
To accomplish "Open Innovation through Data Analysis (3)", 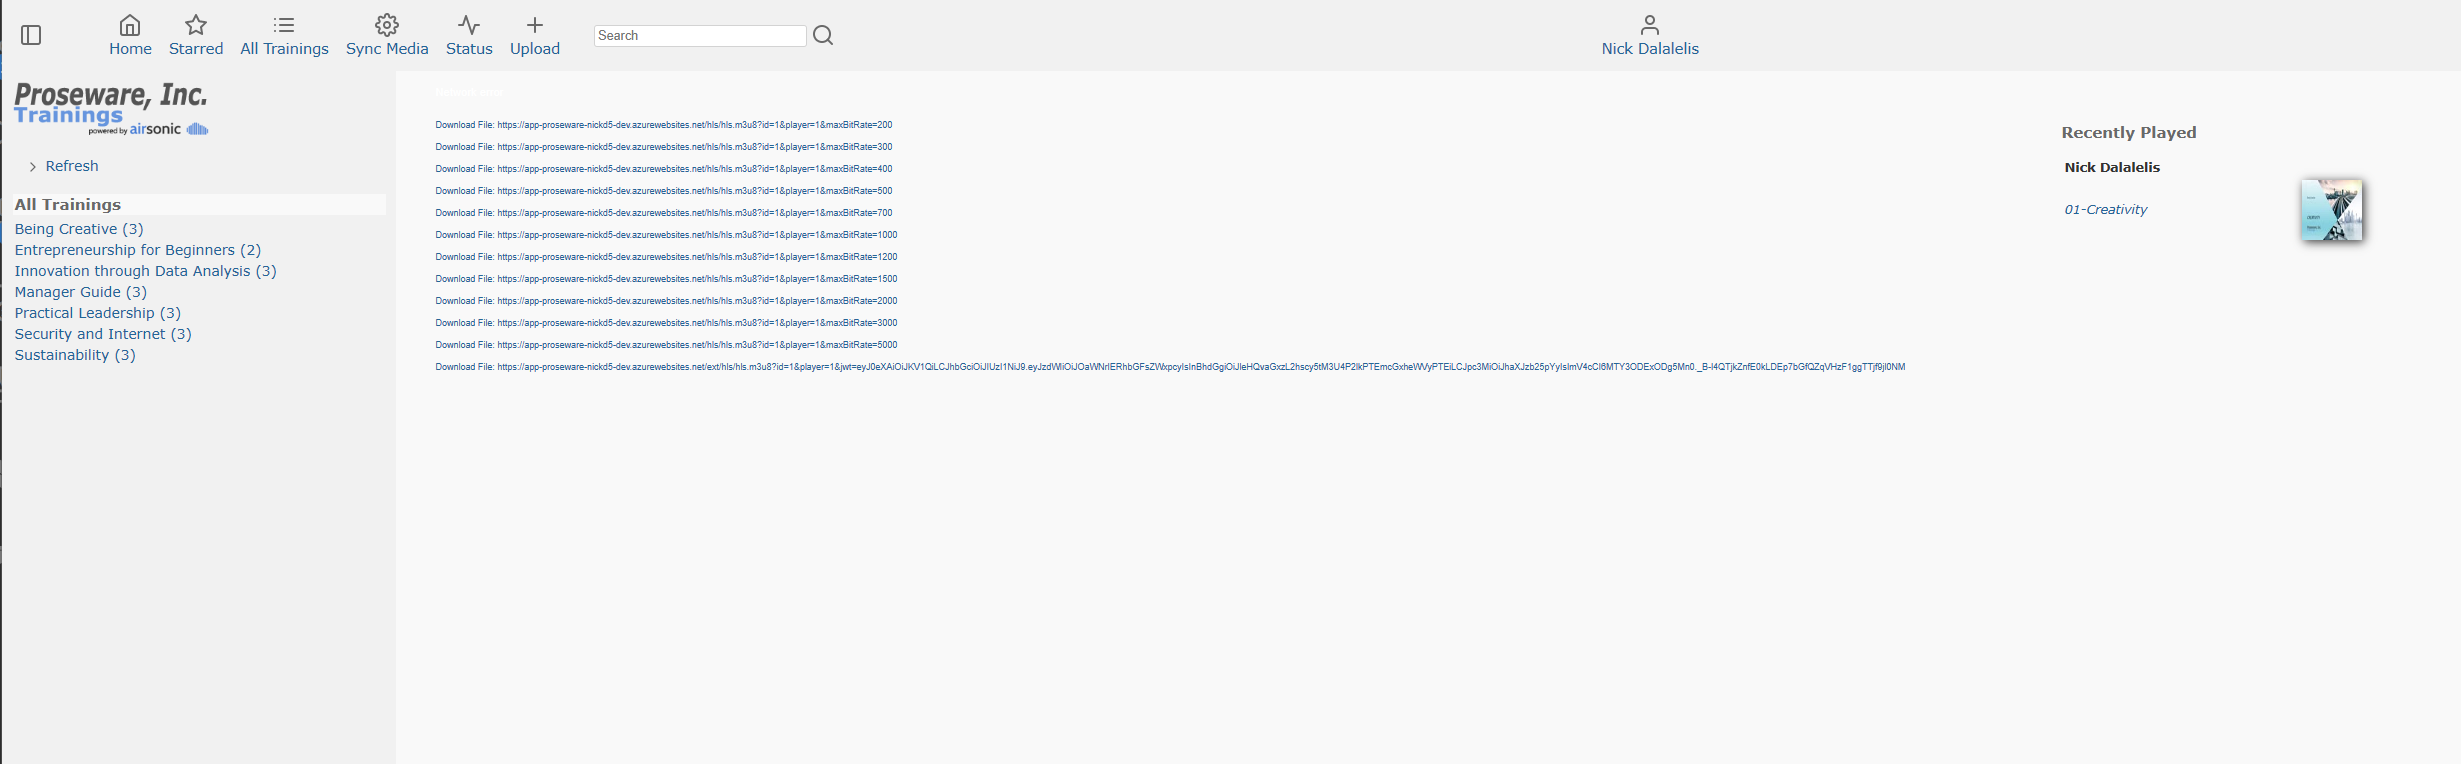I will pyautogui.click(x=146, y=271).
